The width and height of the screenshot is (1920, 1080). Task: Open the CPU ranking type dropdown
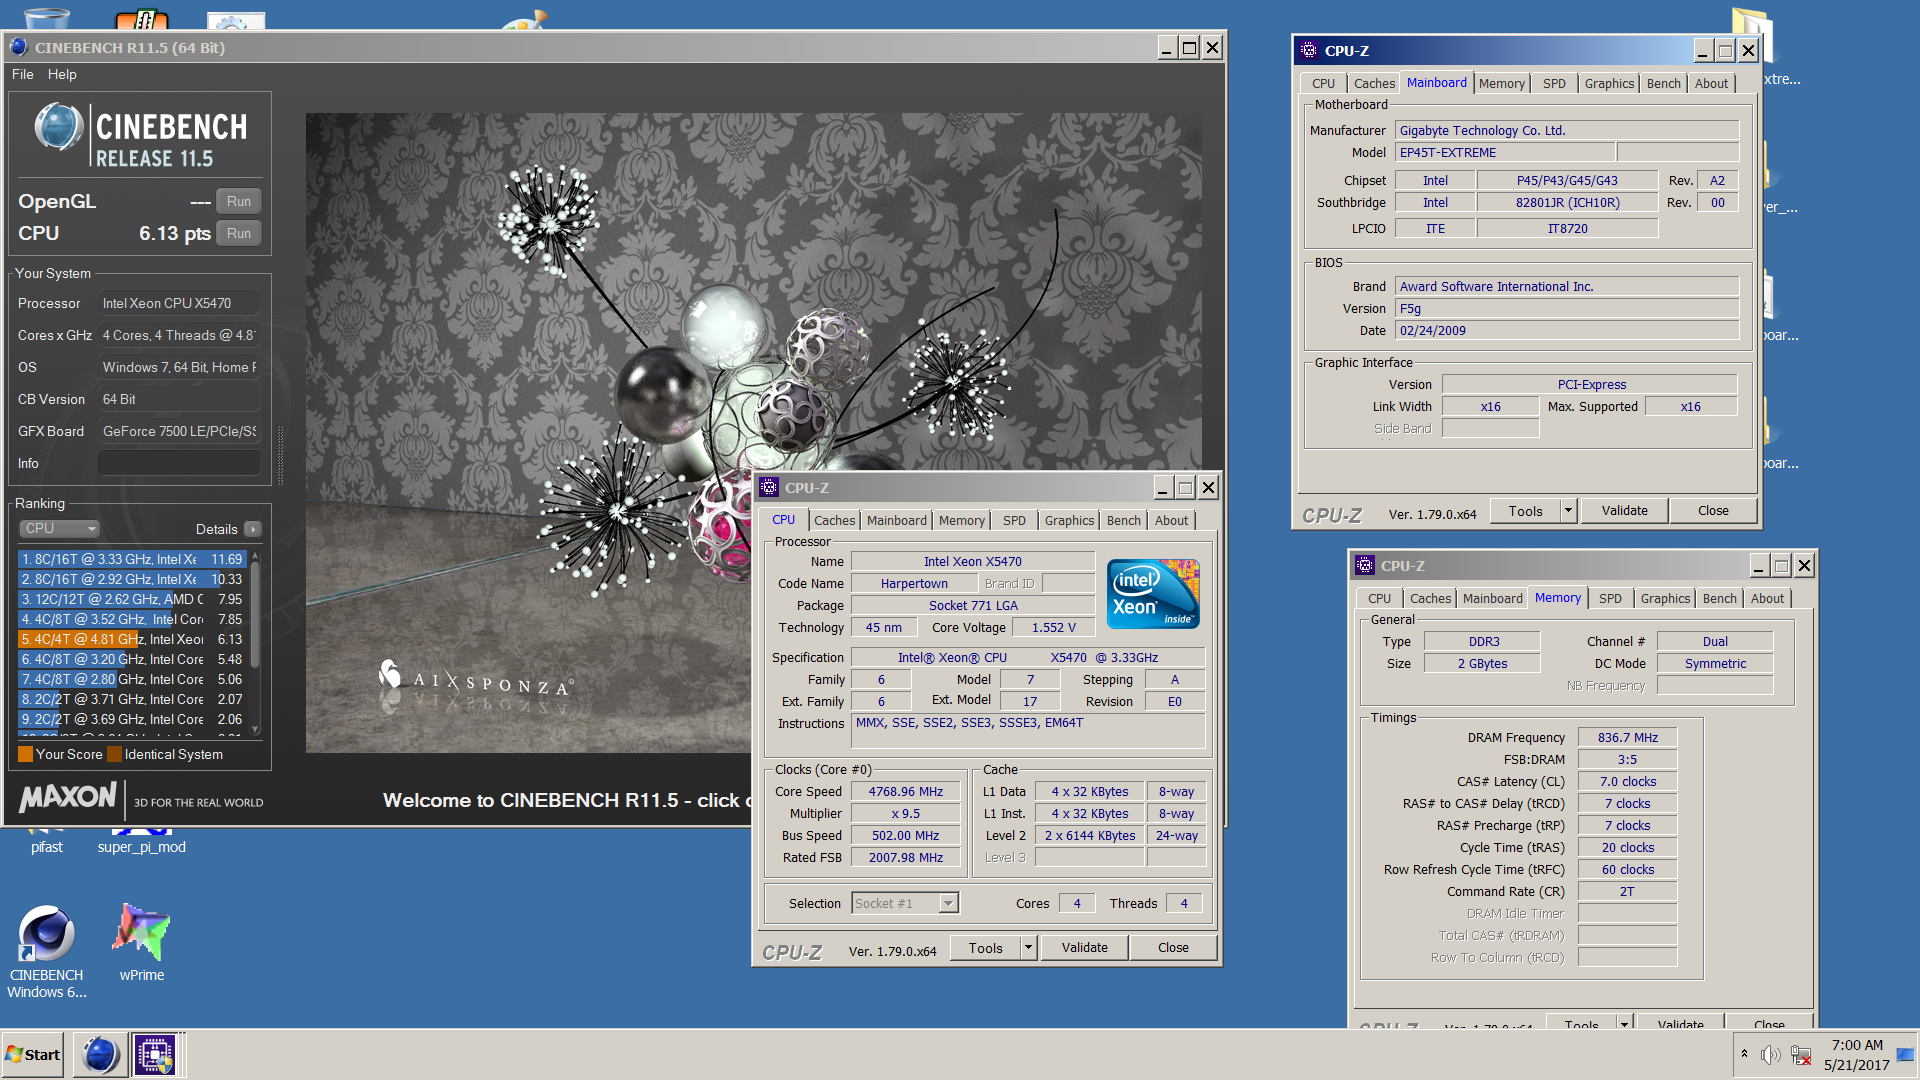coord(60,528)
